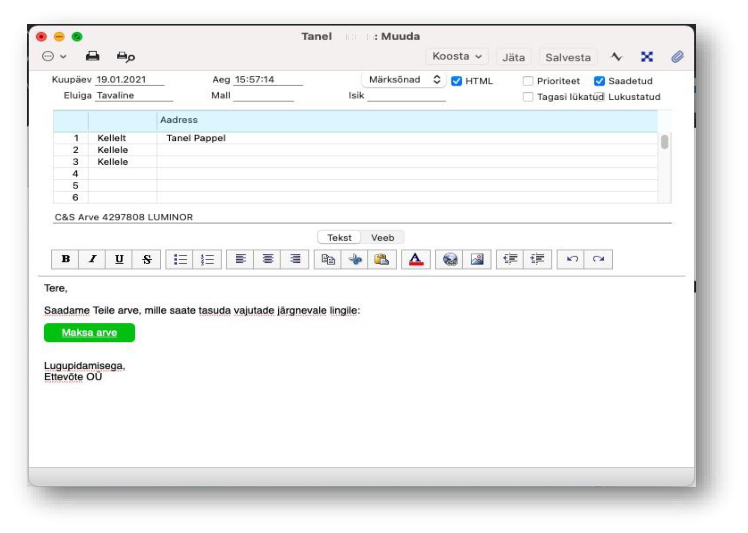The image size is (748, 533).
Task: Open the Märksõnad dropdown
Action: tap(404, 80)
